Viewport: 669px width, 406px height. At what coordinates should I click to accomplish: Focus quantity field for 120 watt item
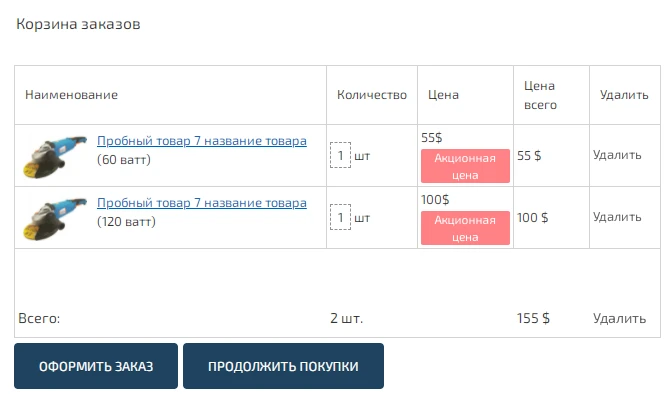click(x=340, y=218)
